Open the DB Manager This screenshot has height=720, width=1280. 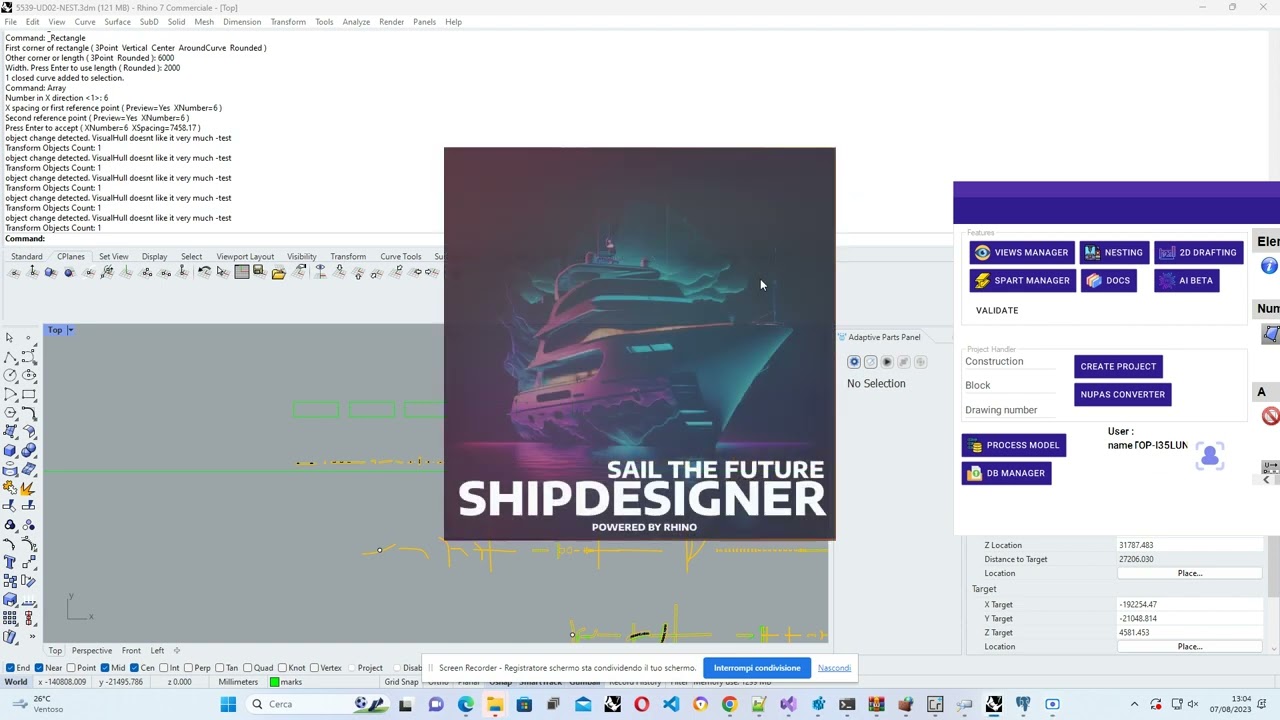point(1006,473)
